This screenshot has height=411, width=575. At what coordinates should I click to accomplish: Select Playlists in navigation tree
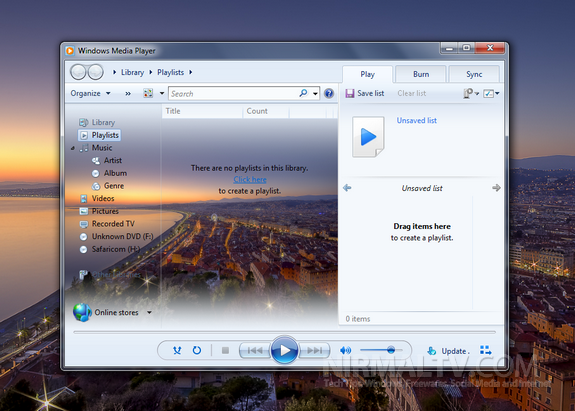click(x=99, y=135)
